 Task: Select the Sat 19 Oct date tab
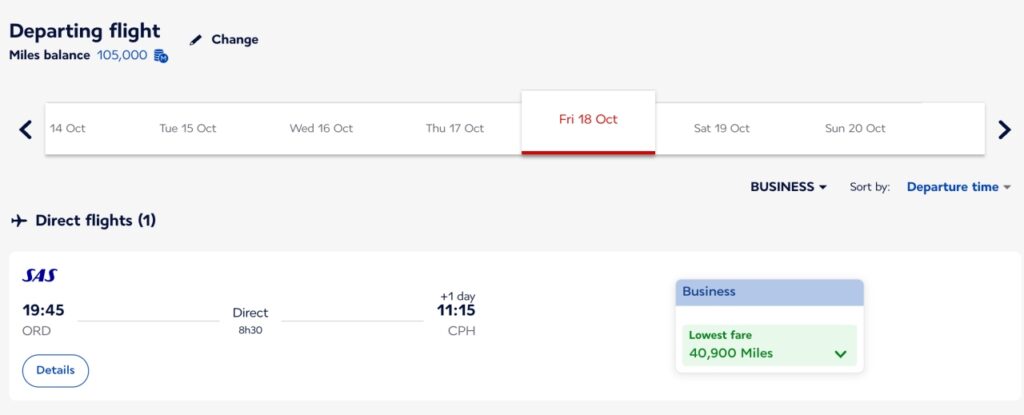tap(722, 128)
